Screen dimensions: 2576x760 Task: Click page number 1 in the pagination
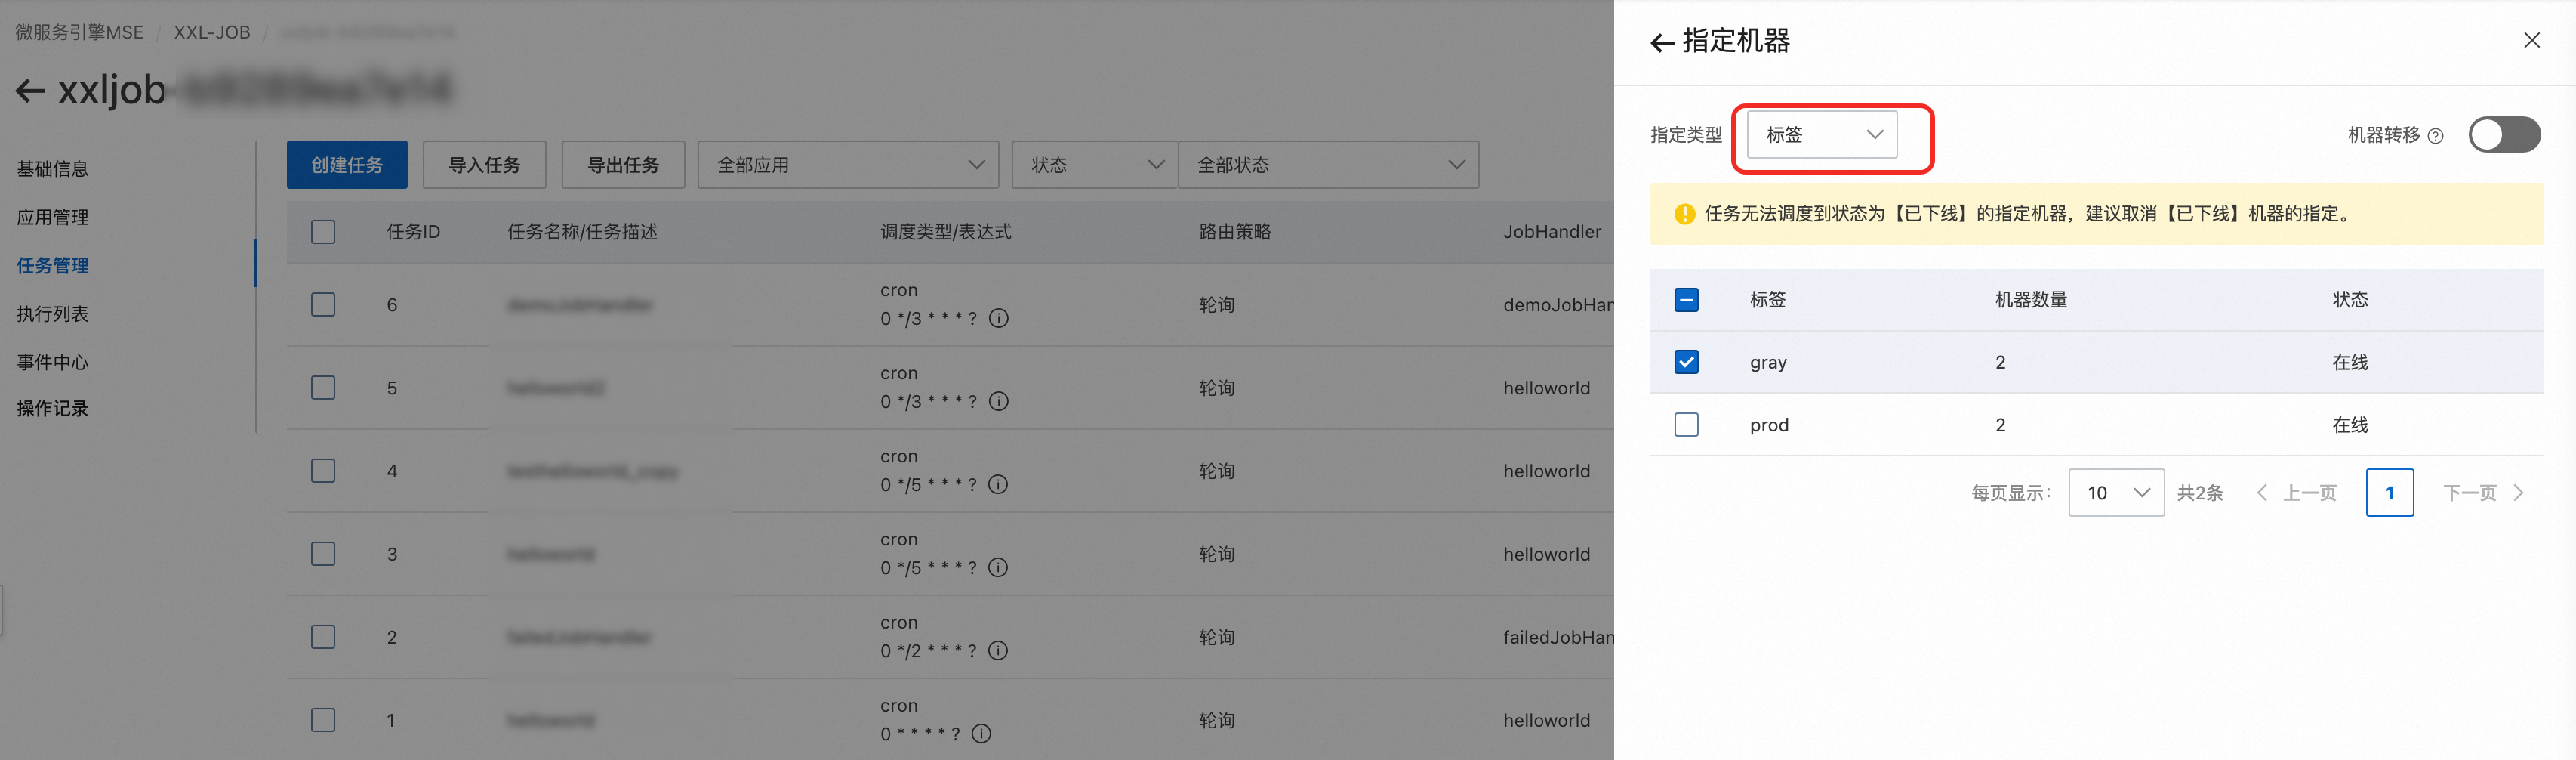(2389, 492)
